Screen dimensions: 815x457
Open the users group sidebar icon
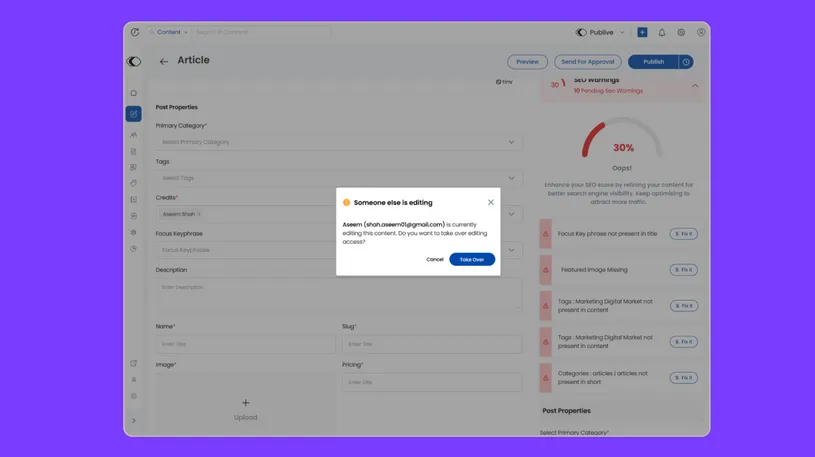(x=134, y=135)
